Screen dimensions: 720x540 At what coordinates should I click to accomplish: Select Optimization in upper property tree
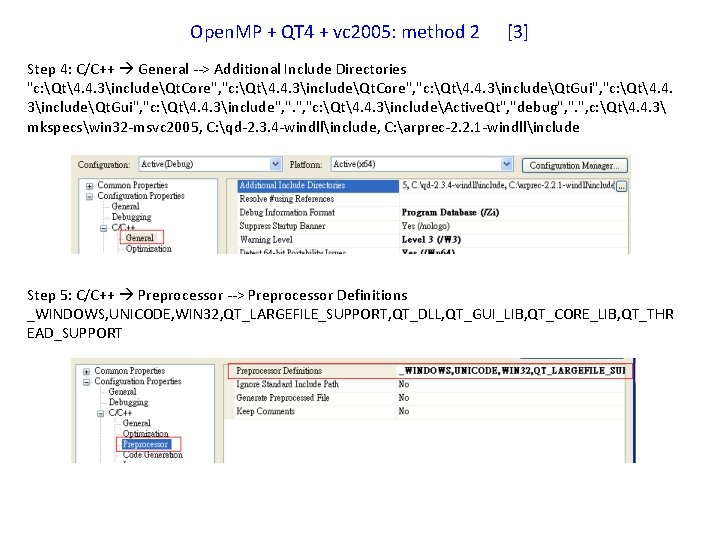coord(148,248)
